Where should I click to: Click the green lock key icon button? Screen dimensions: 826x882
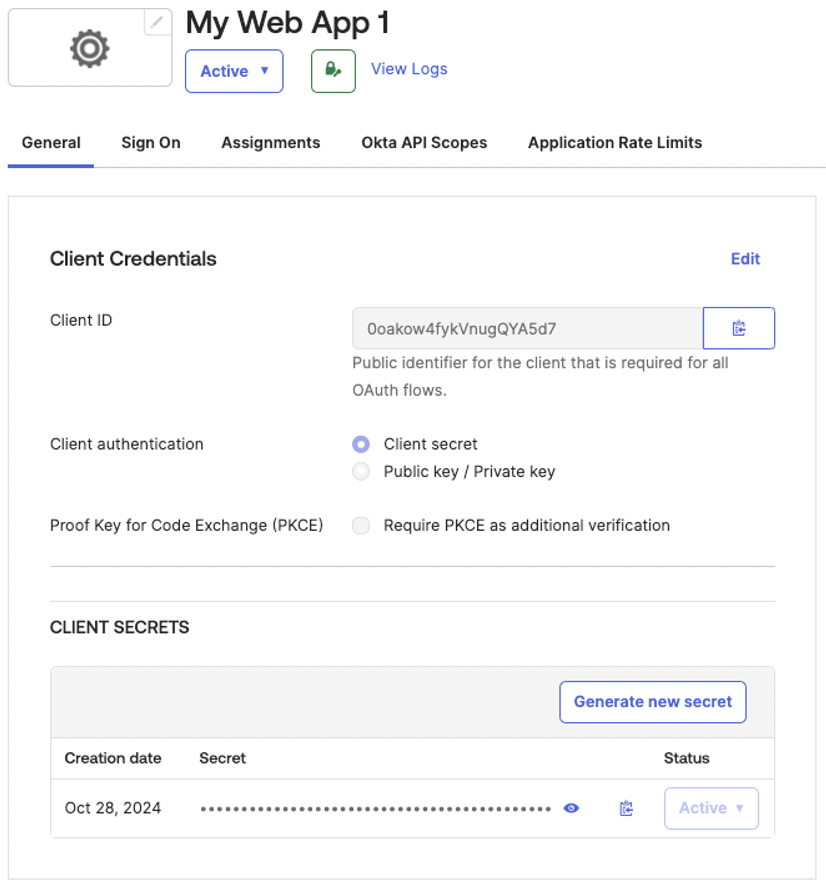(333, 71)
